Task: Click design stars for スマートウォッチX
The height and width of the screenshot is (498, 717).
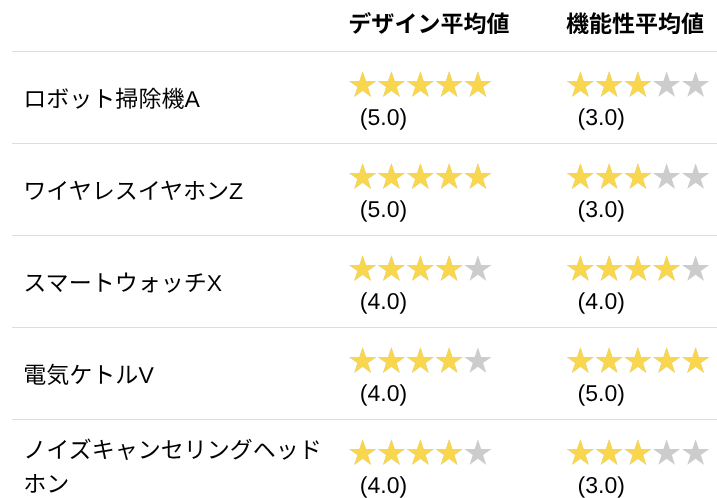Action: 420,269
